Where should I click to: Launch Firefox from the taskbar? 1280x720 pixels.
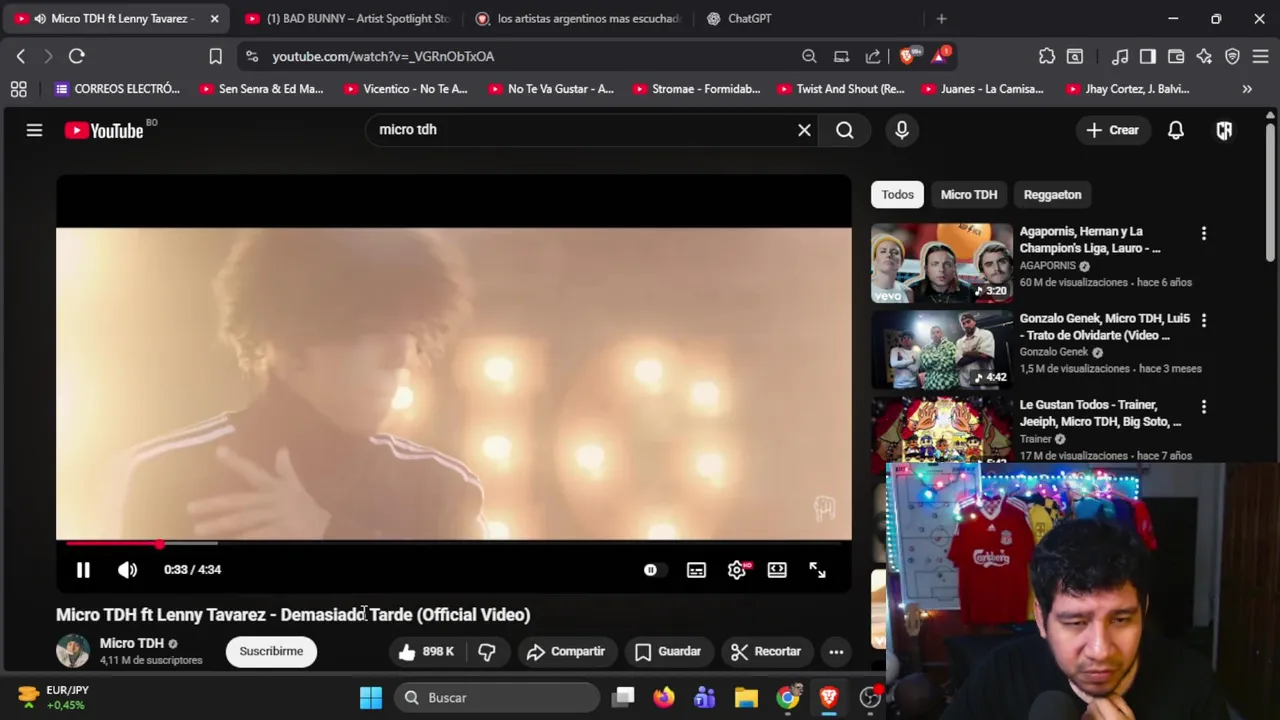(x=664, y=698)
